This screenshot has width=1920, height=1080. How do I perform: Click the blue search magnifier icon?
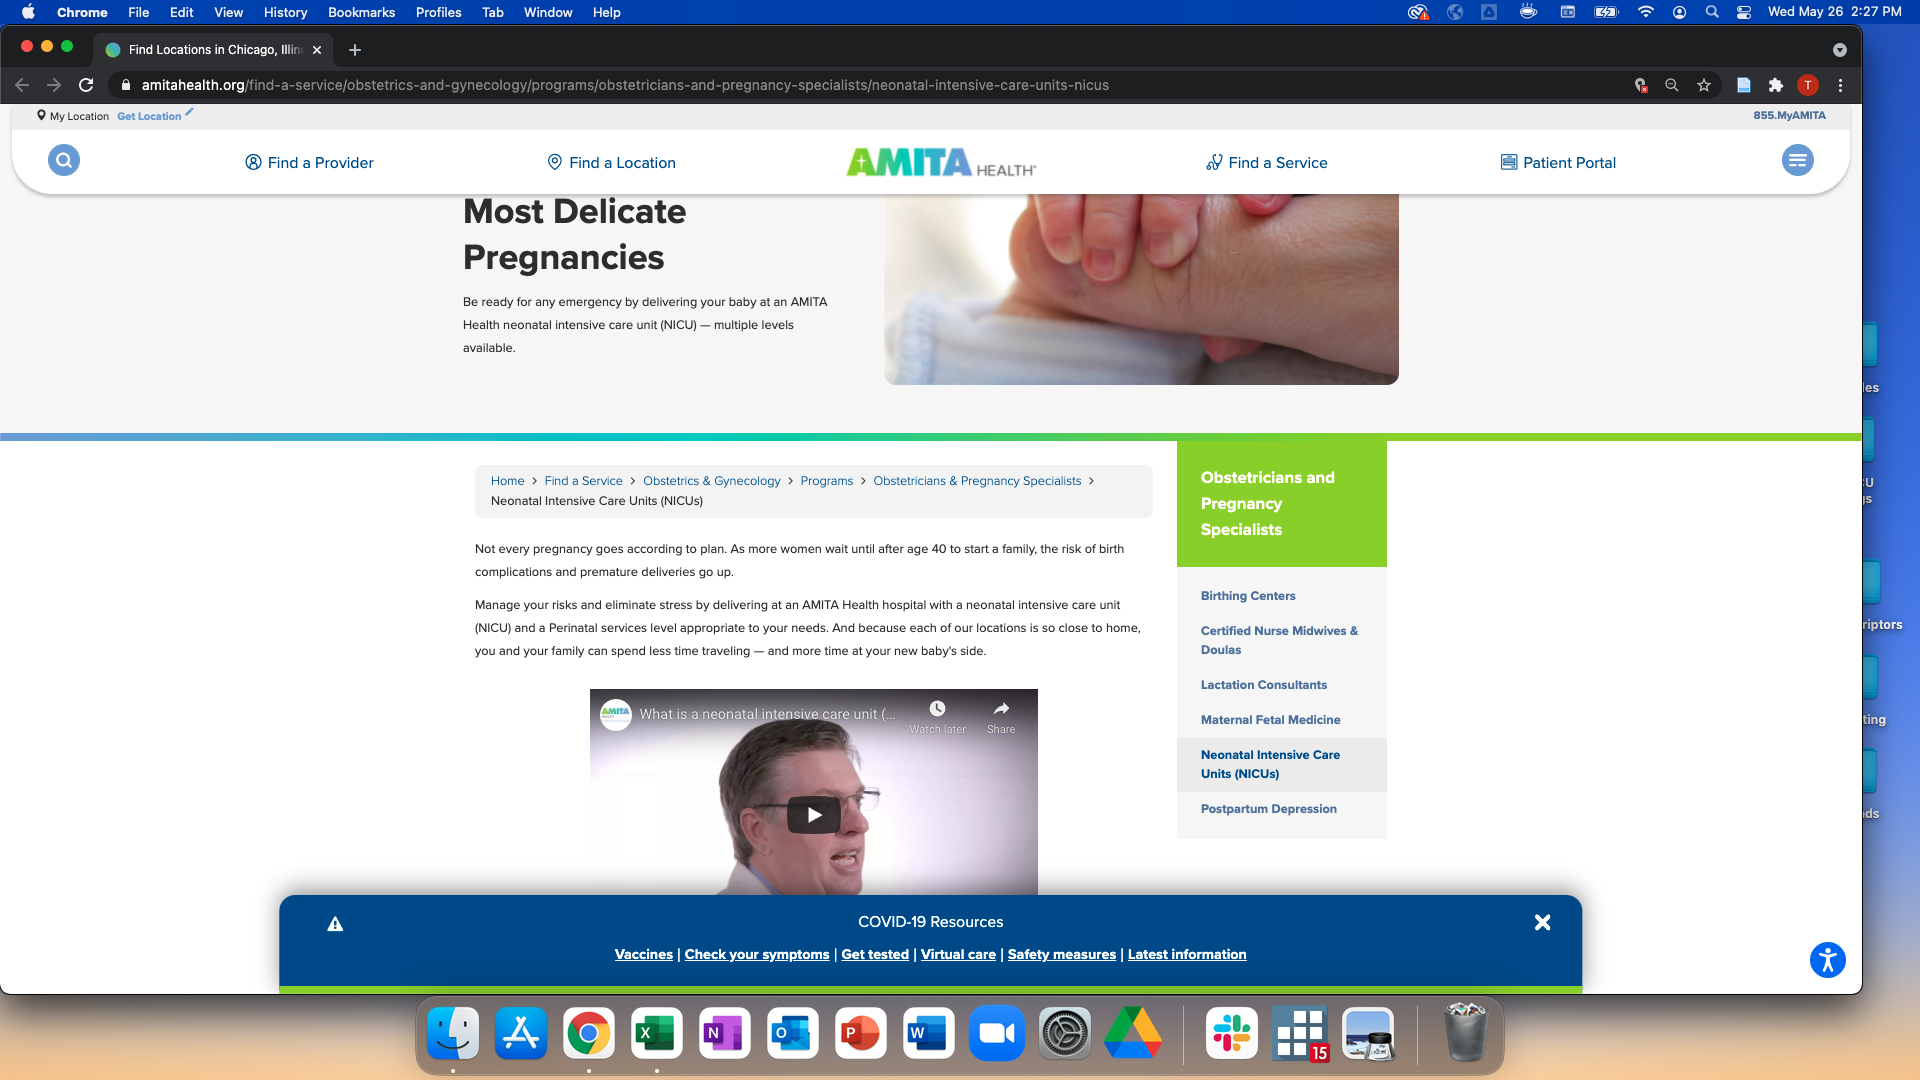tap(64, 160)
